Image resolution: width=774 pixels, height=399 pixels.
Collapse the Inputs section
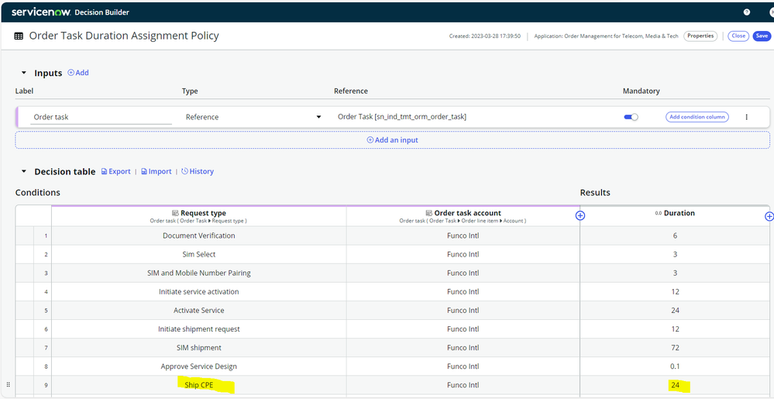click(x=23, y=73)
